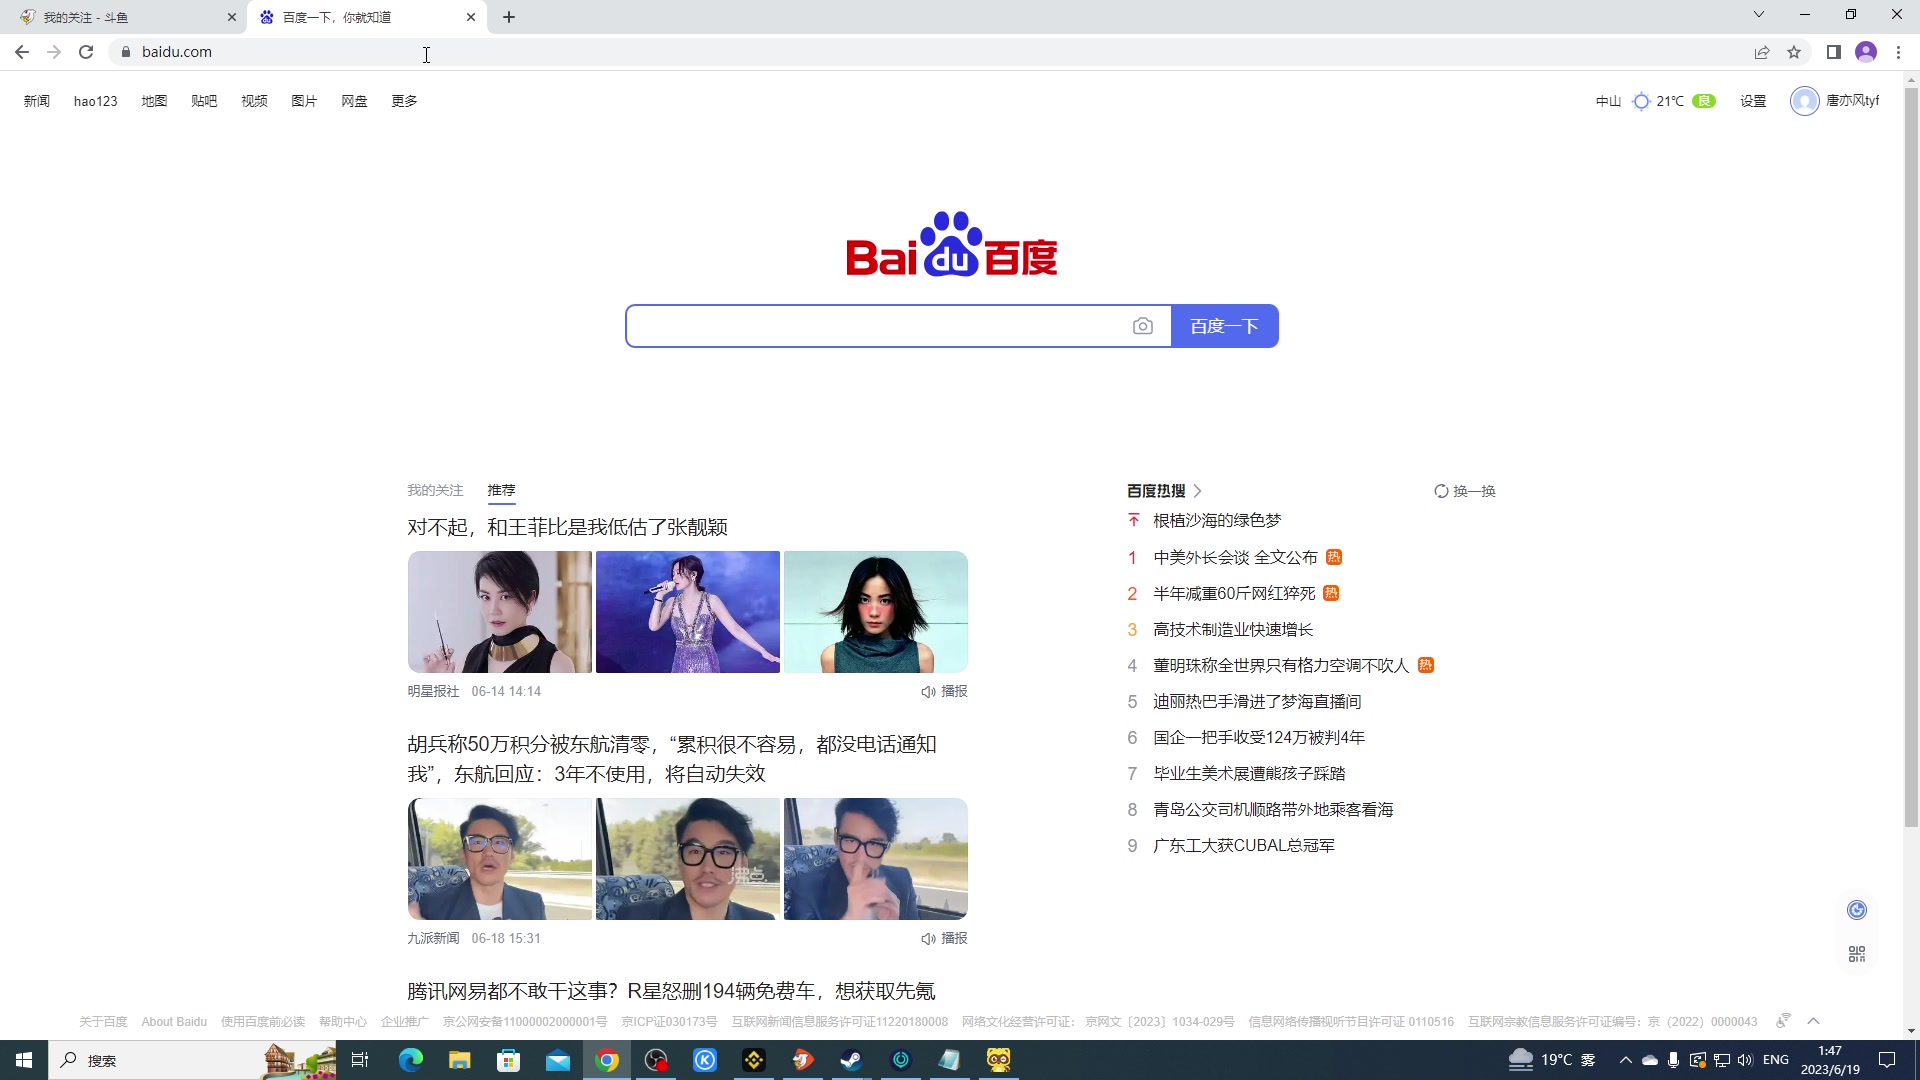Viewport: 1920px width, 1080px height.
Task: Open Chrome three-dot menu
Action: coord(1898,52)
